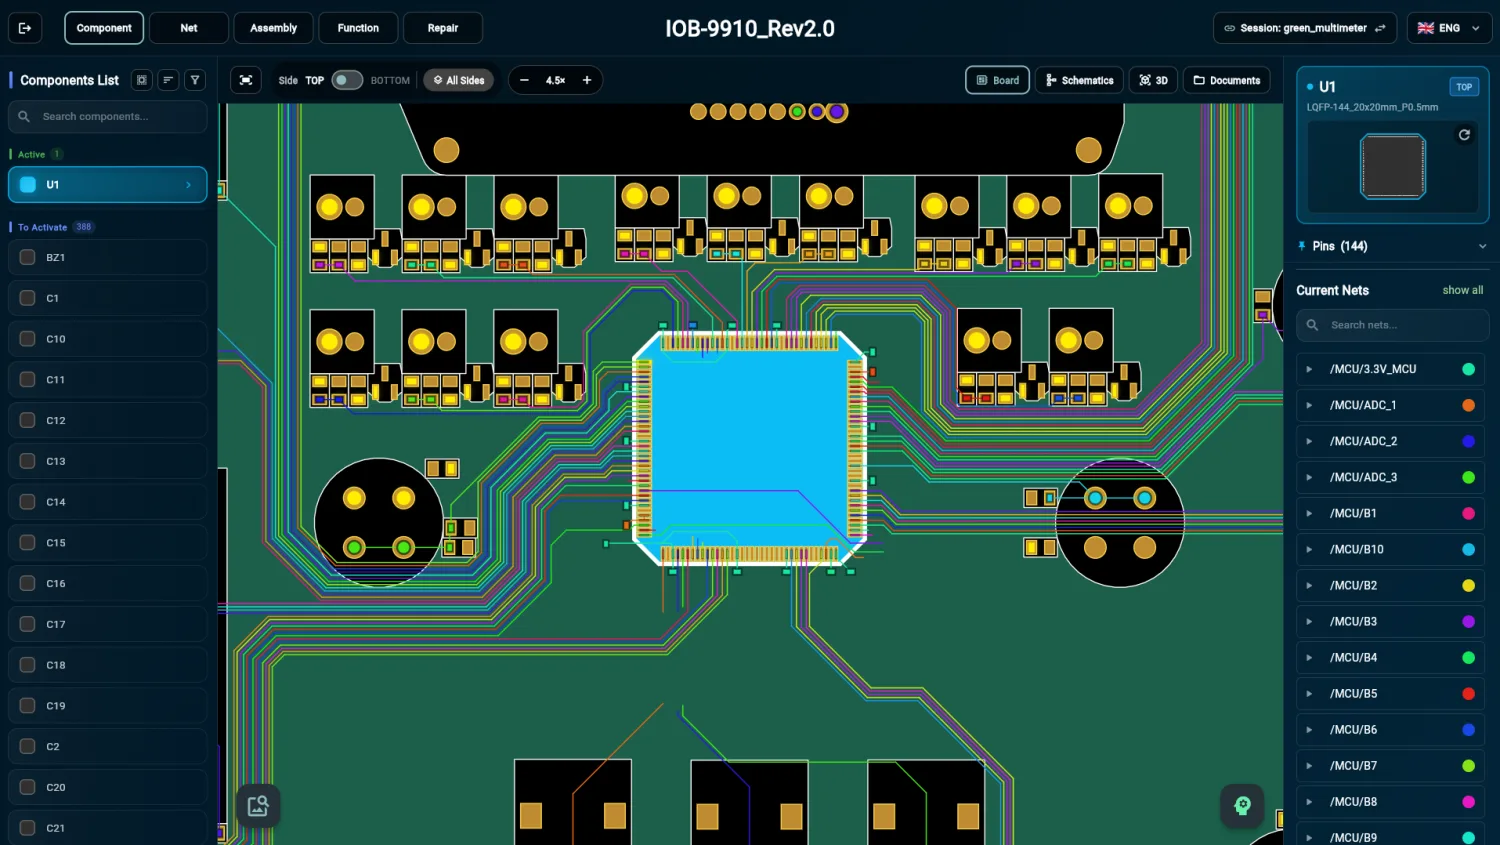Viewport: 1500px width, 845px height.
Task: Click the Search components input field
Action: [x=108, y=117]
